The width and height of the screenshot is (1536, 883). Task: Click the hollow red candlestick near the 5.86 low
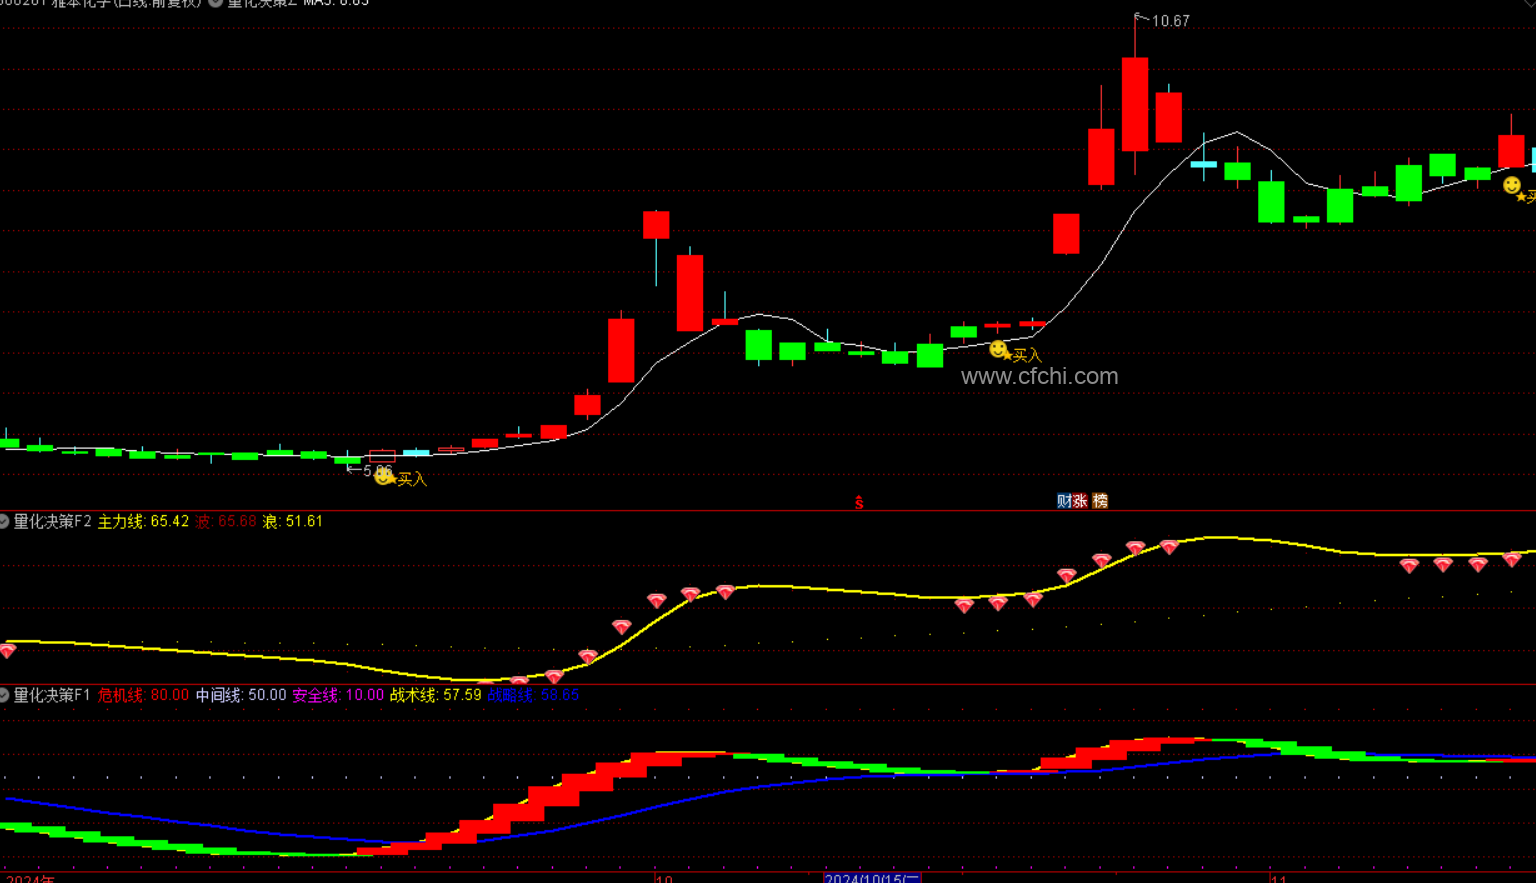tap(382, 456)
